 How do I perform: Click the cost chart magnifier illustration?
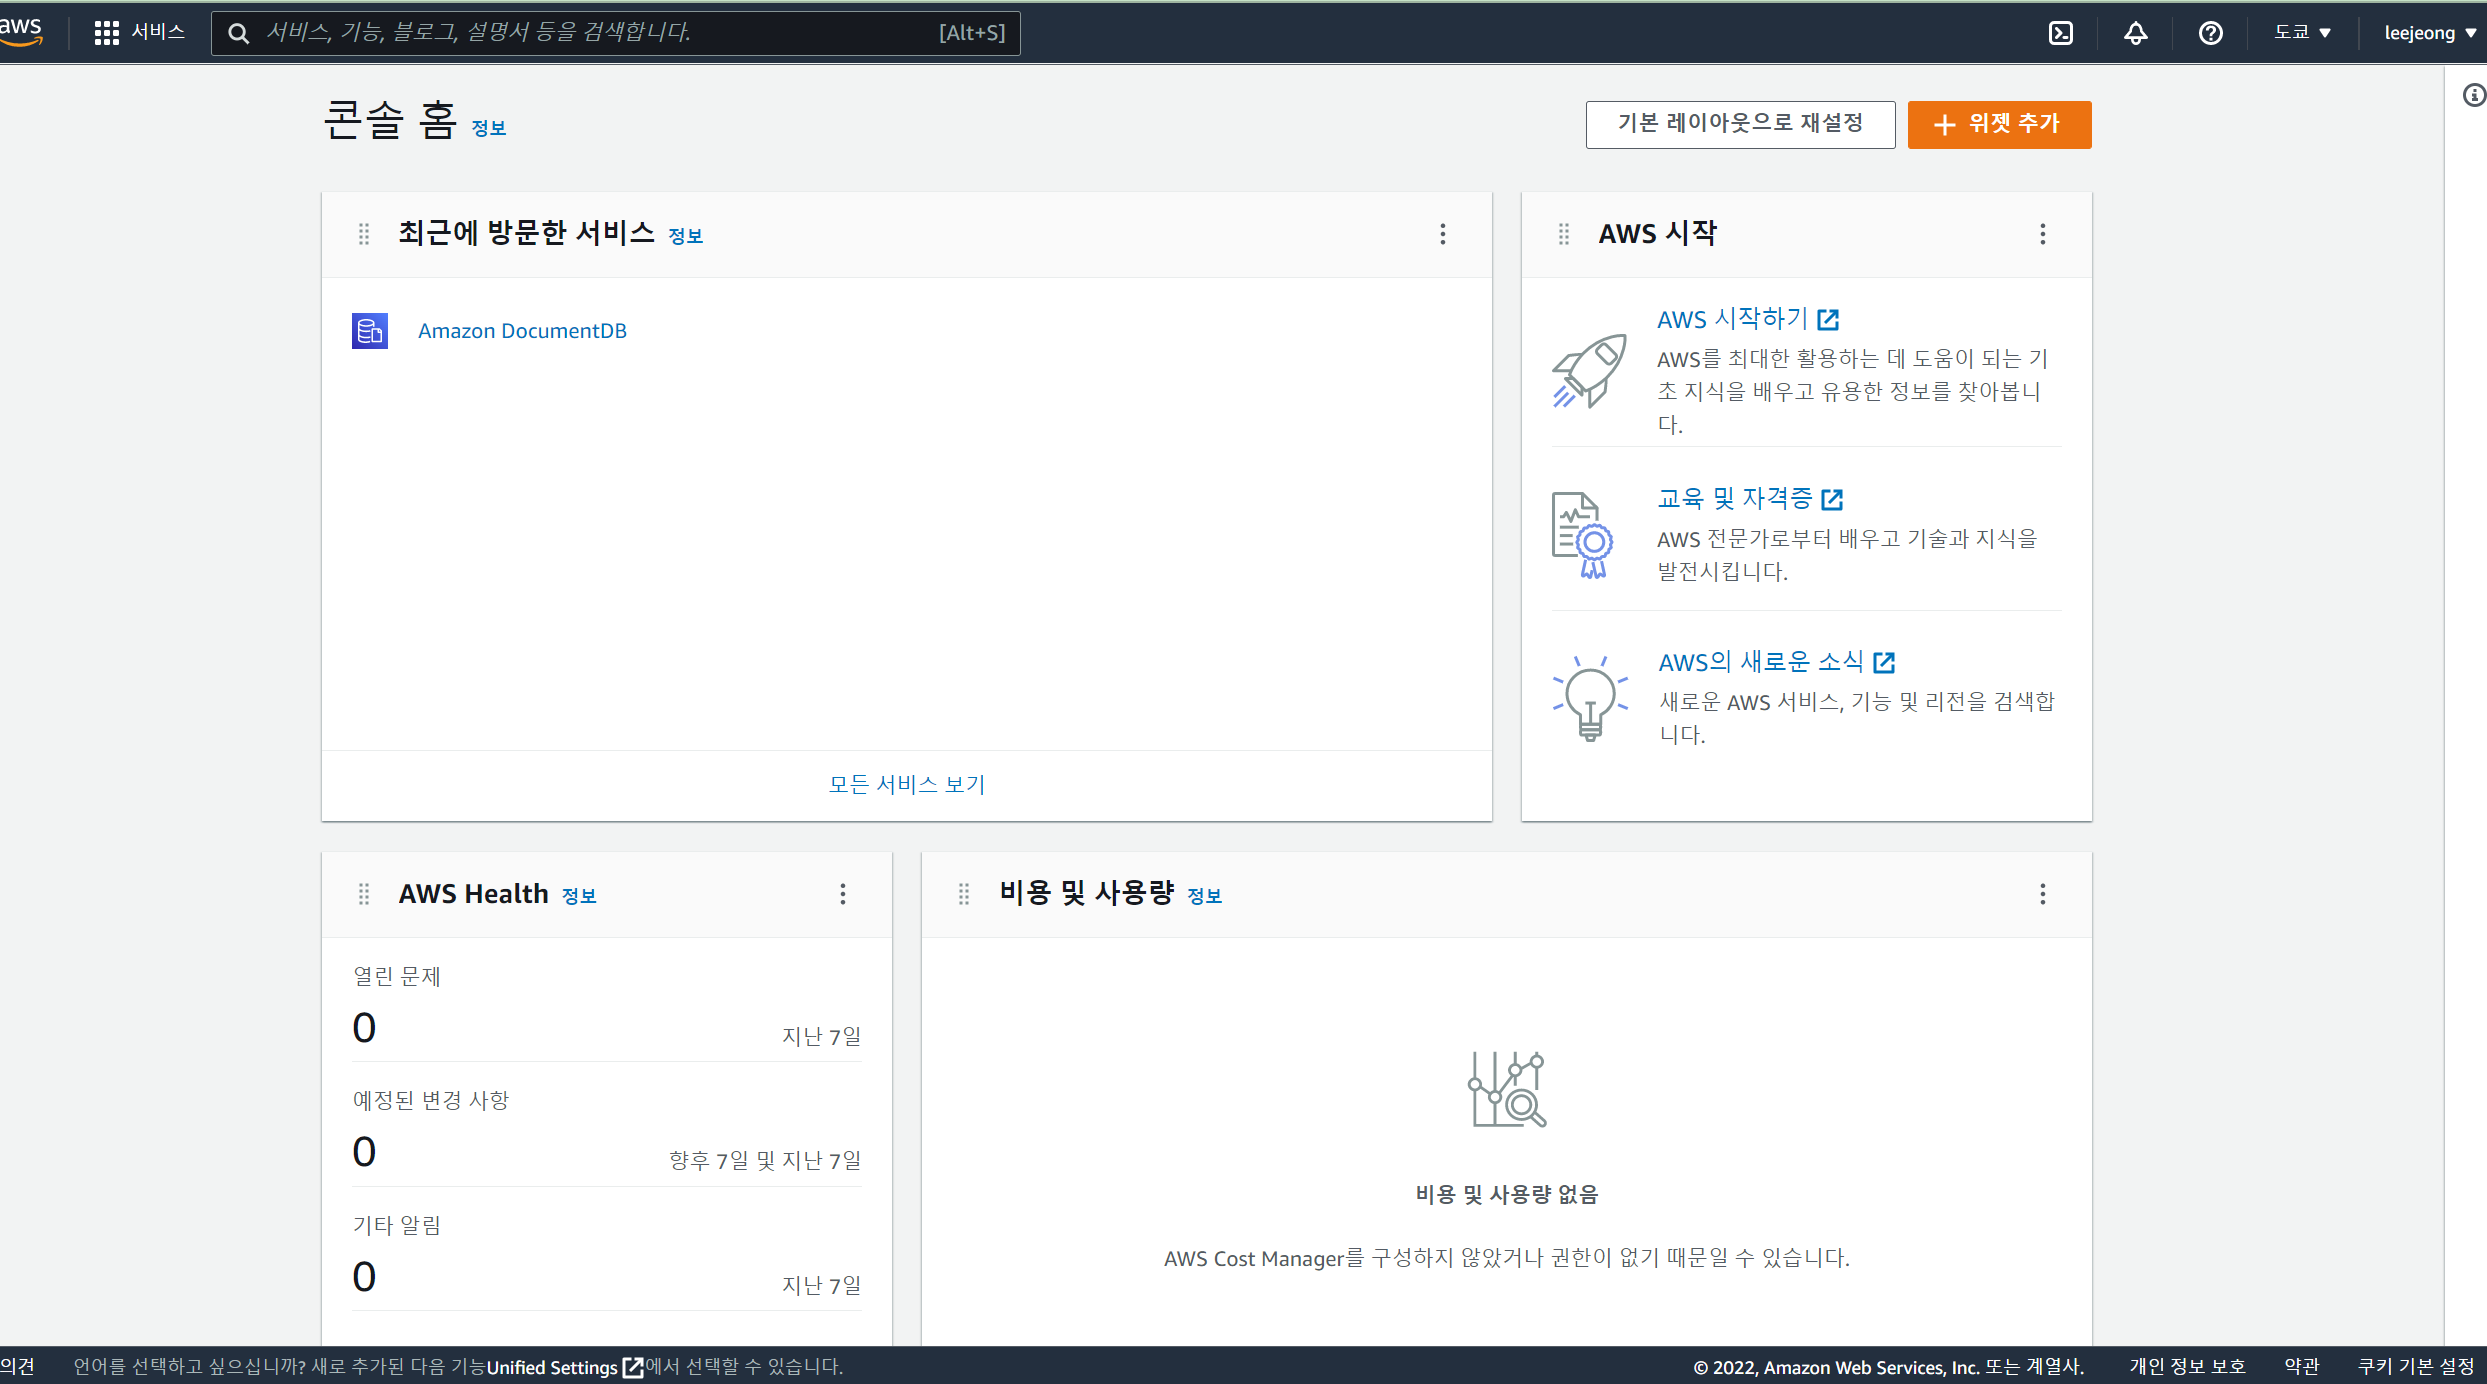point(1507,1089)
